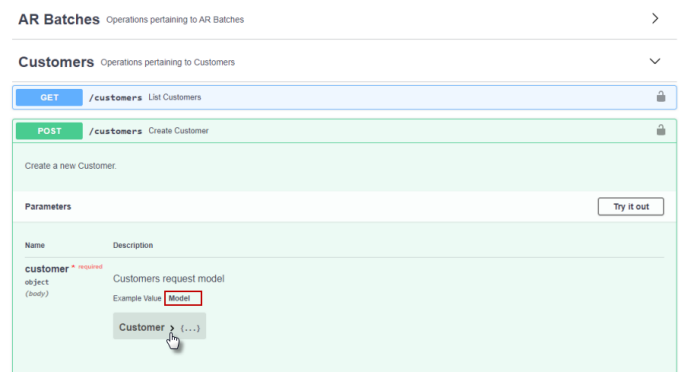This screenshot has width=685, height=372.
Task: Click the AR Batches heading
Action: (59, 19)
